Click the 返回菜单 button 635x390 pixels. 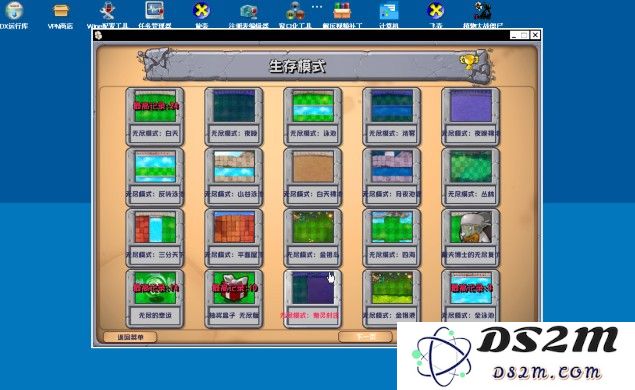point(130,337)
